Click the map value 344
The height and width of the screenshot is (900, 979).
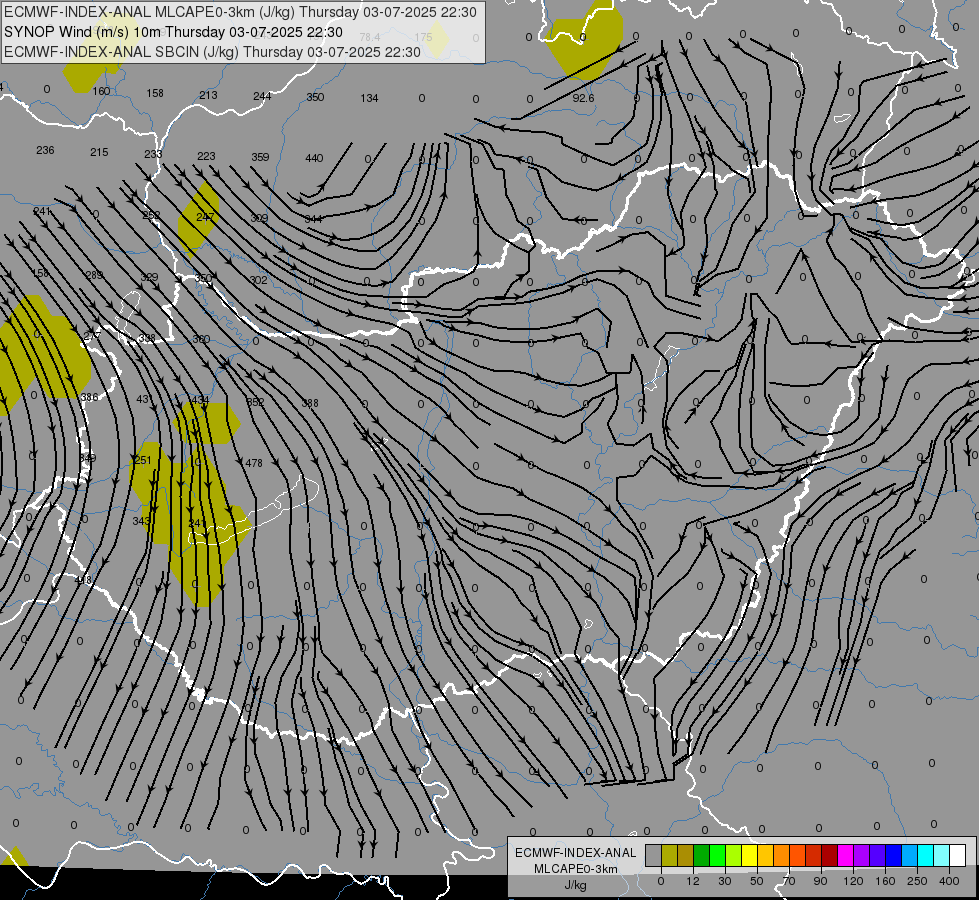(313, 219)
